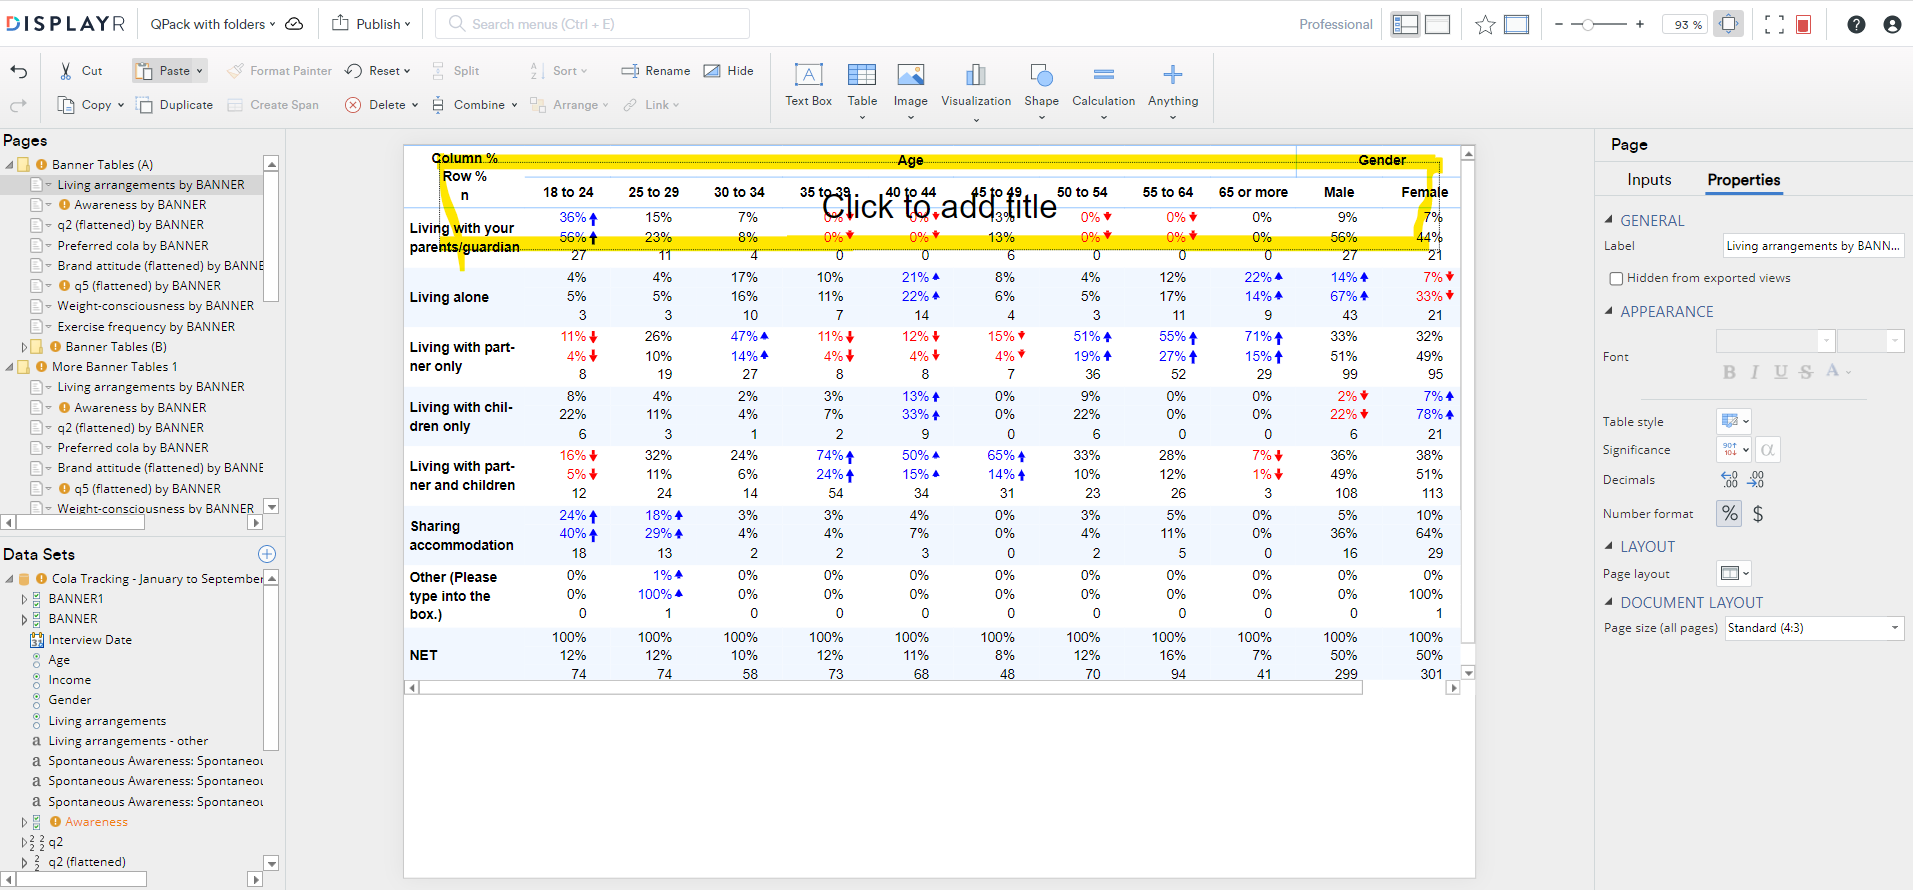Click the Rename tool
This screenshot has height=890, width=1913.
pos(656,71)
